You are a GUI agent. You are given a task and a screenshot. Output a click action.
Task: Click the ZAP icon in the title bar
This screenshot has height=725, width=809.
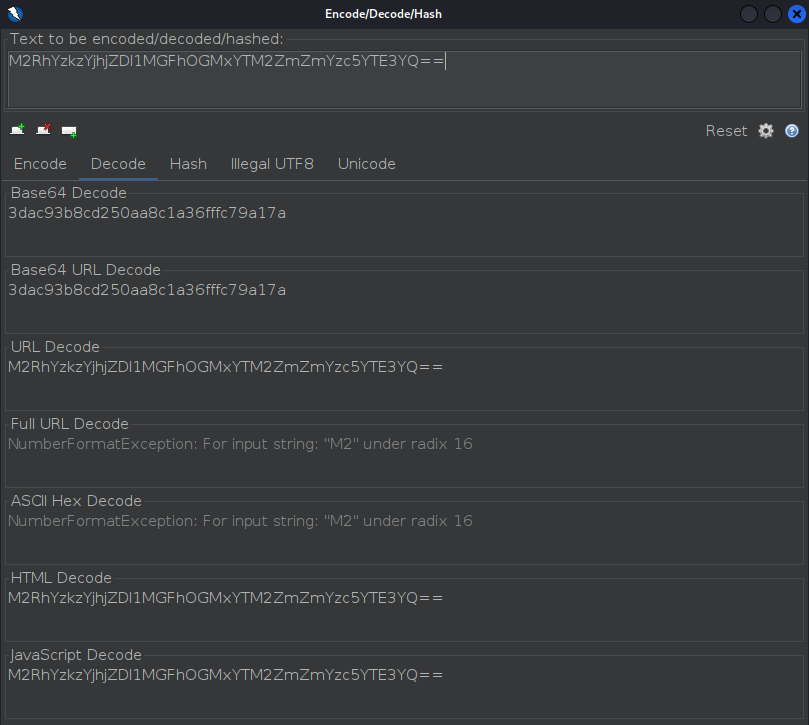point(14,14)
